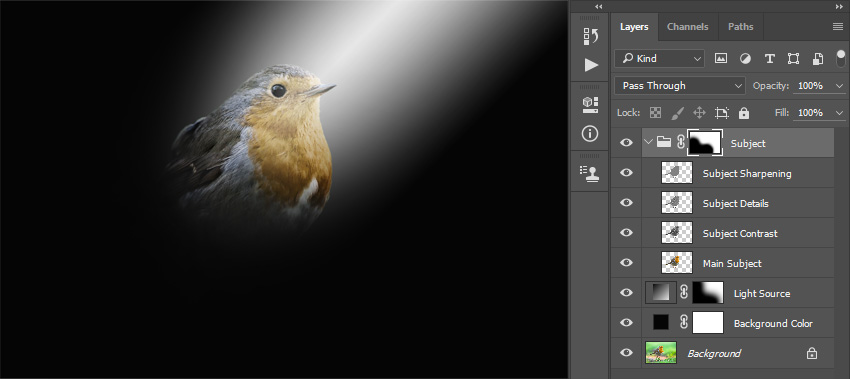Select the Subject group layer mask thumbnail
The height and width of the screenshot is (379, 850).
[705, 143]
